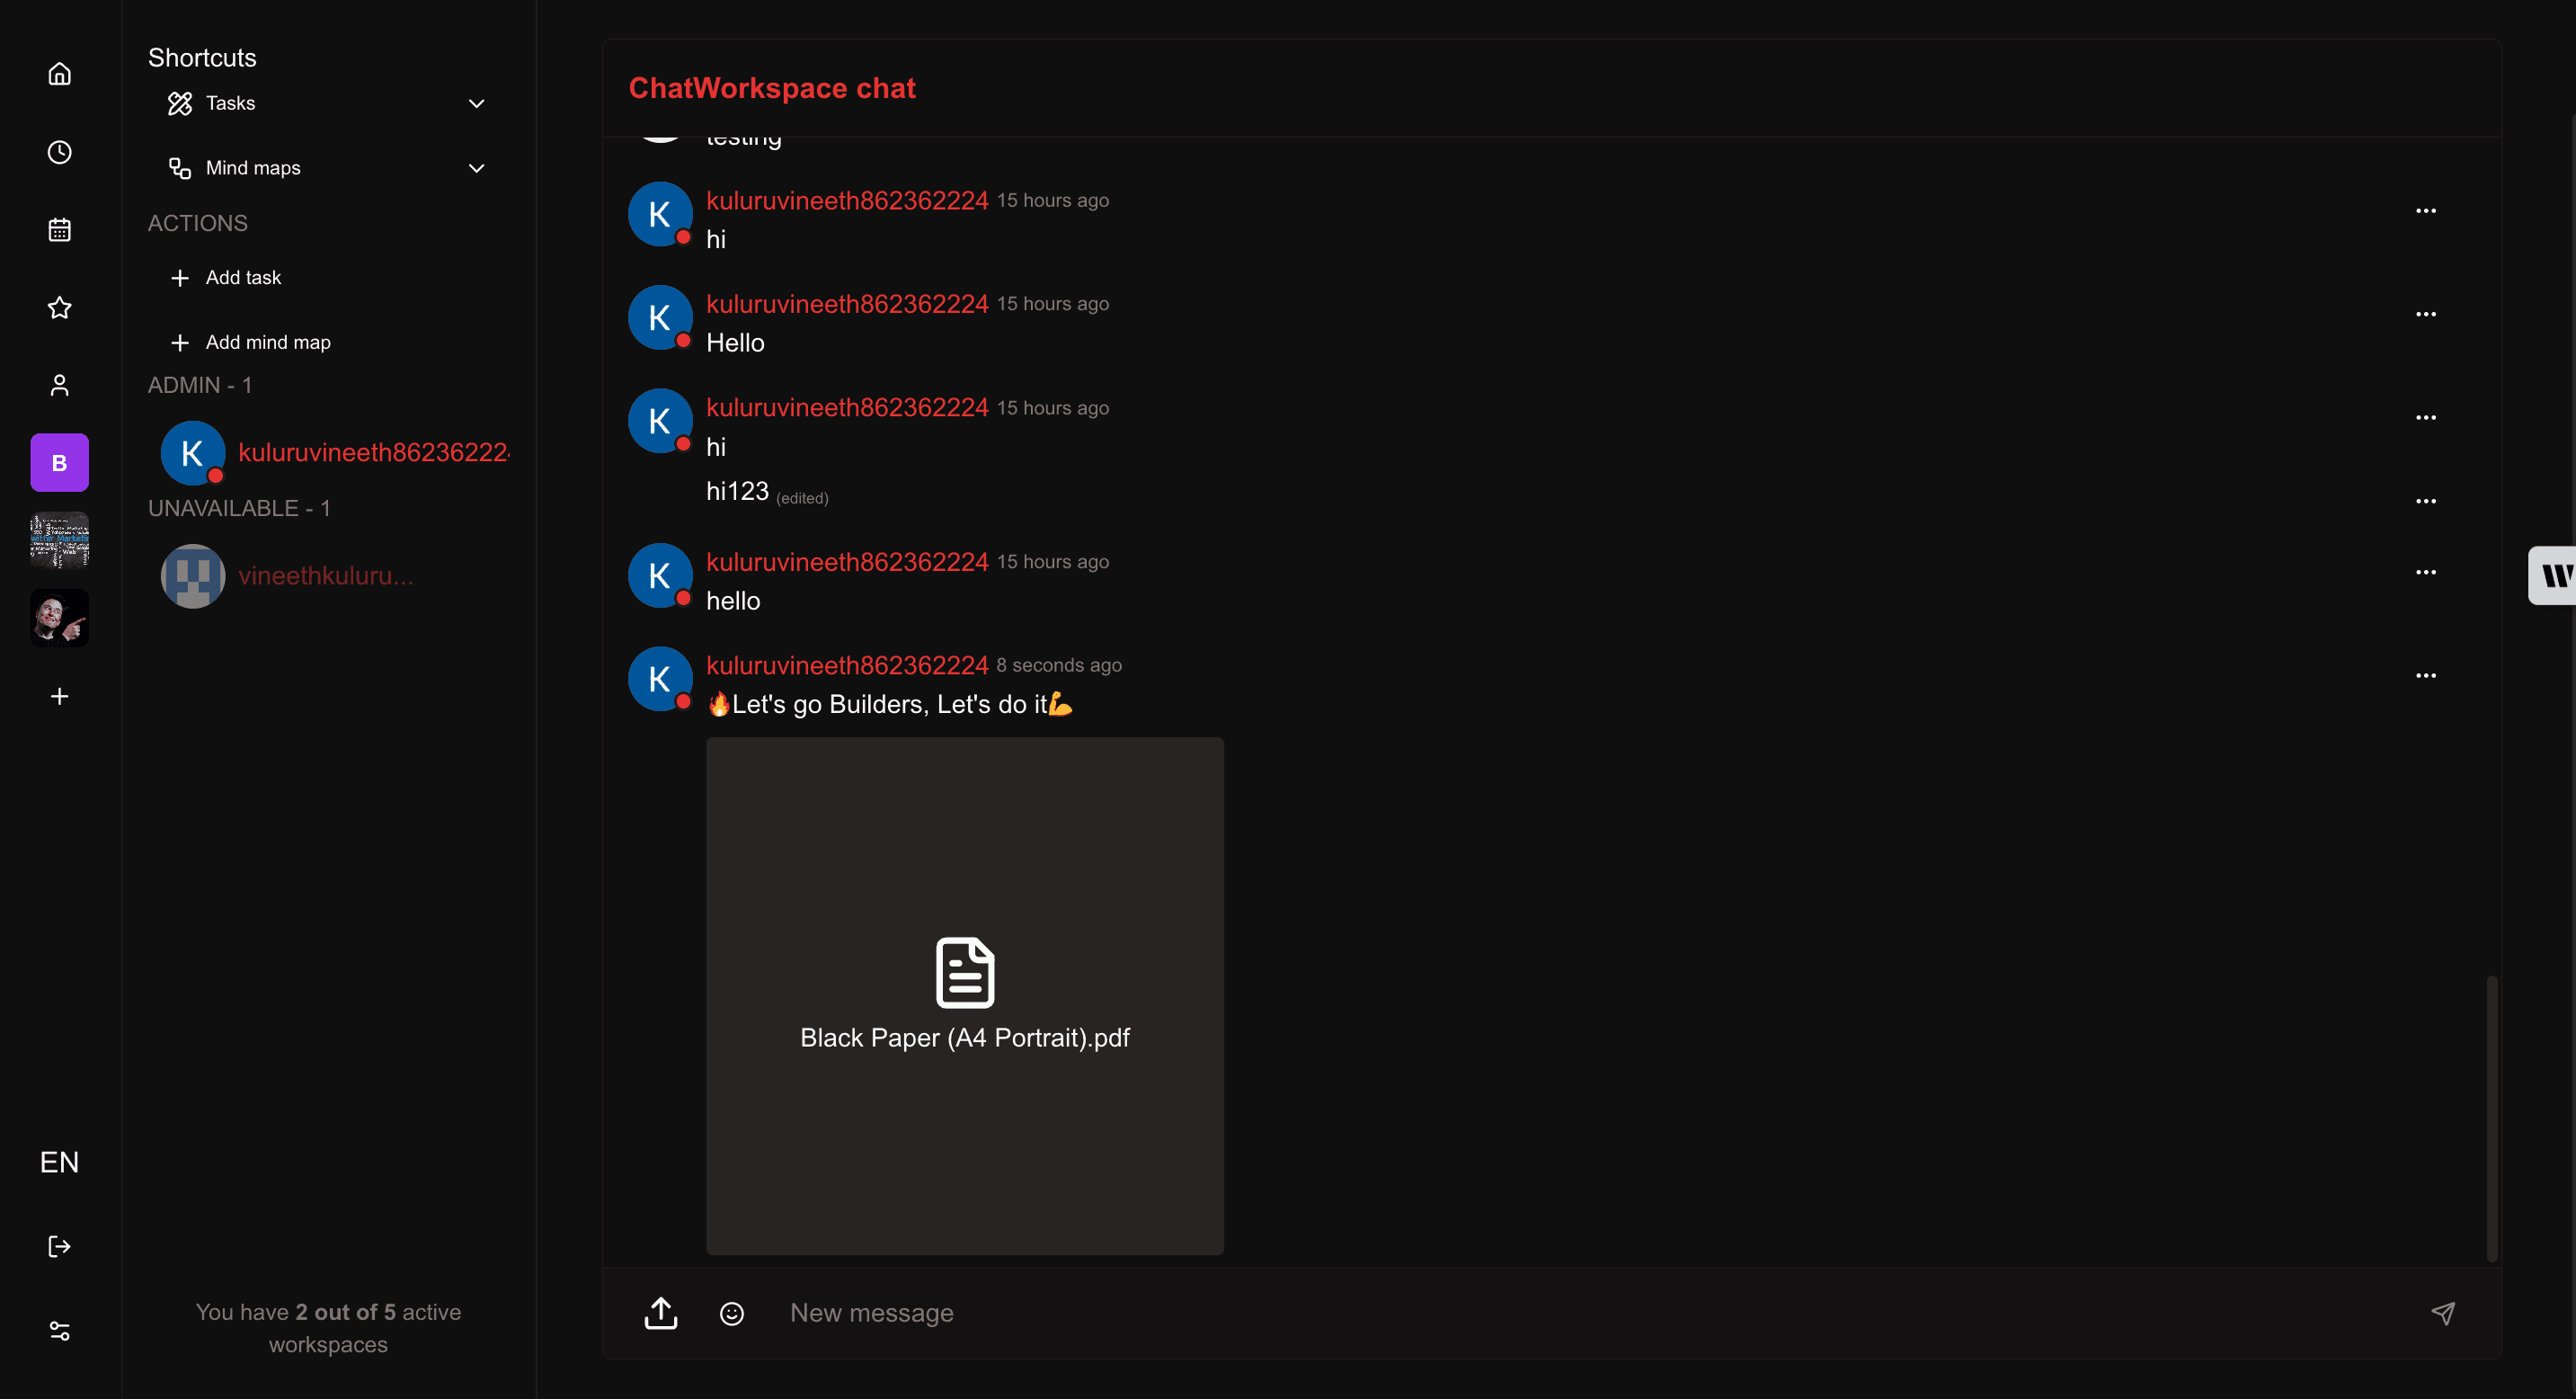Switch to the B workspace
The image size is (2576, 1399).
[59, 461]
